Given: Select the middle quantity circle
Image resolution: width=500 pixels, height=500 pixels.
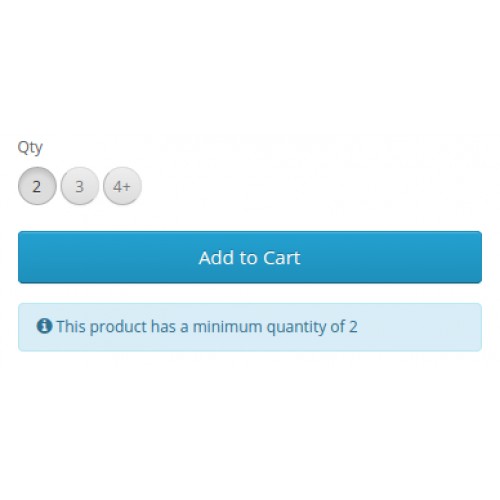Looking at the screenshot, I should coord(80,186).
